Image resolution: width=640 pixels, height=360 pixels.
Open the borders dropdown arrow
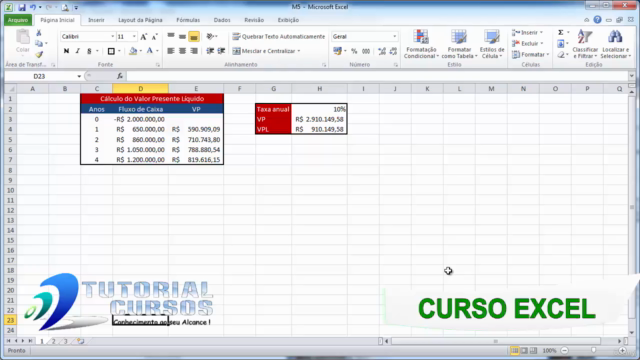click(x=119, y=51)
